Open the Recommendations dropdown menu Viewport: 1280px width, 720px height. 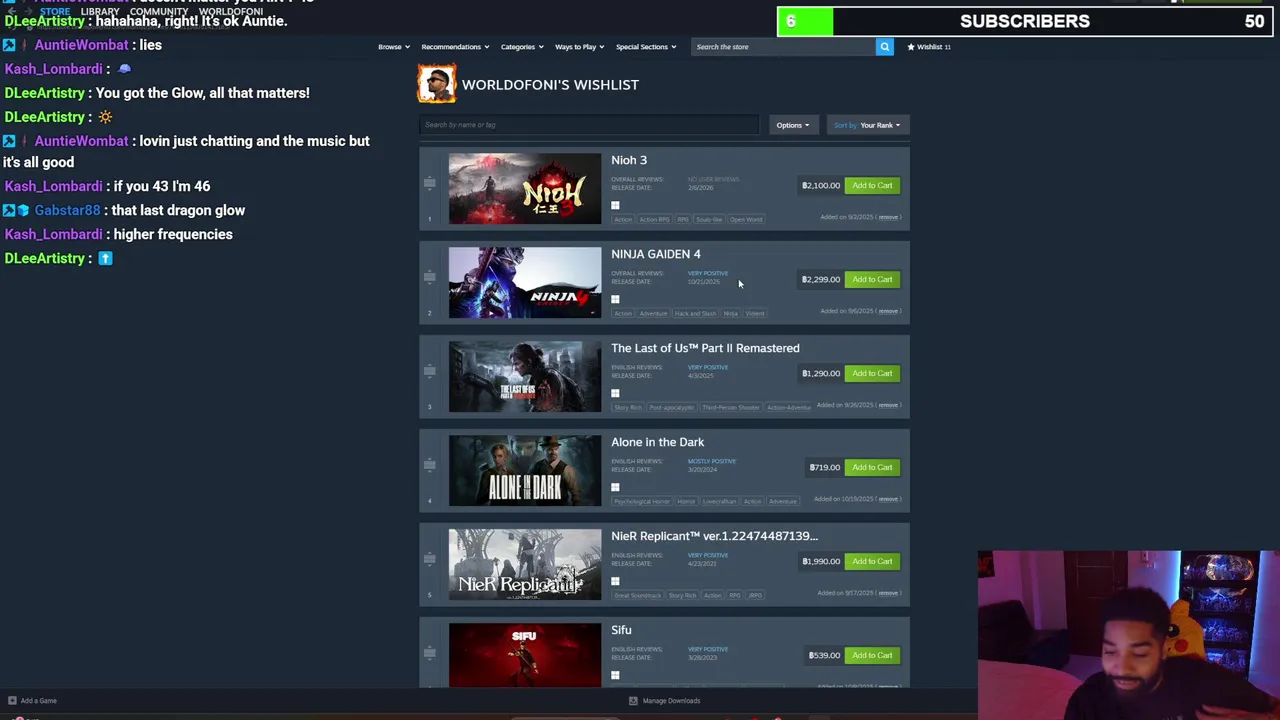[455, 46]
